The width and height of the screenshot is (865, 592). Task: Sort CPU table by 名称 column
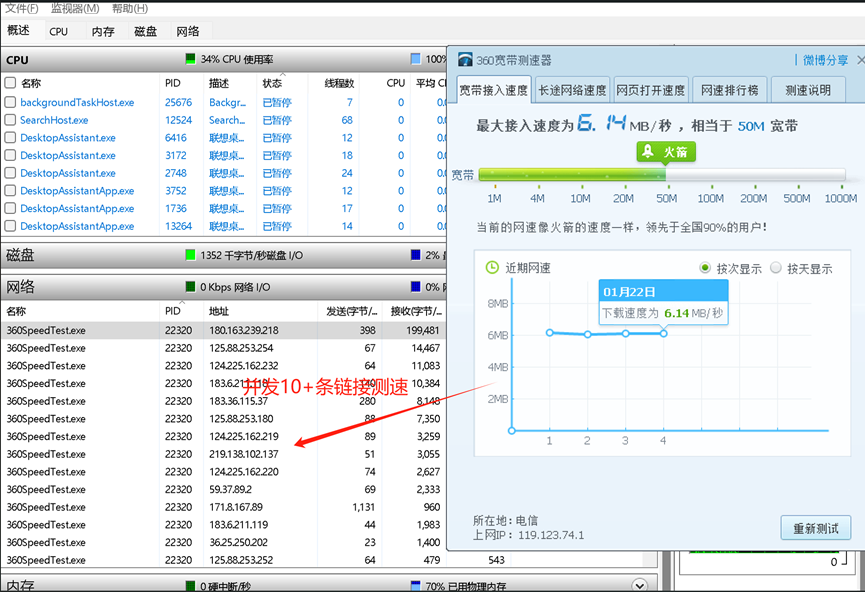(x=31, y=83)
